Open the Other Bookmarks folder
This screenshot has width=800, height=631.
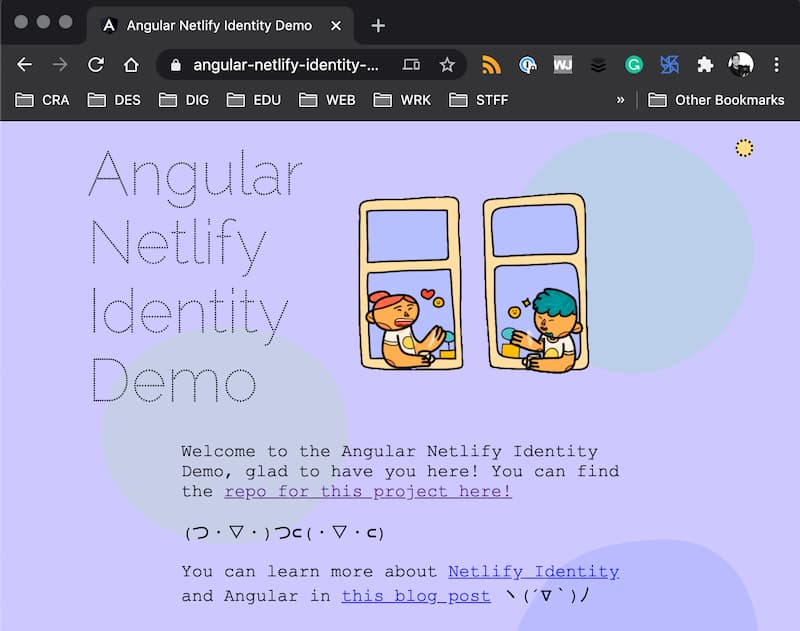tap(716, 100)
